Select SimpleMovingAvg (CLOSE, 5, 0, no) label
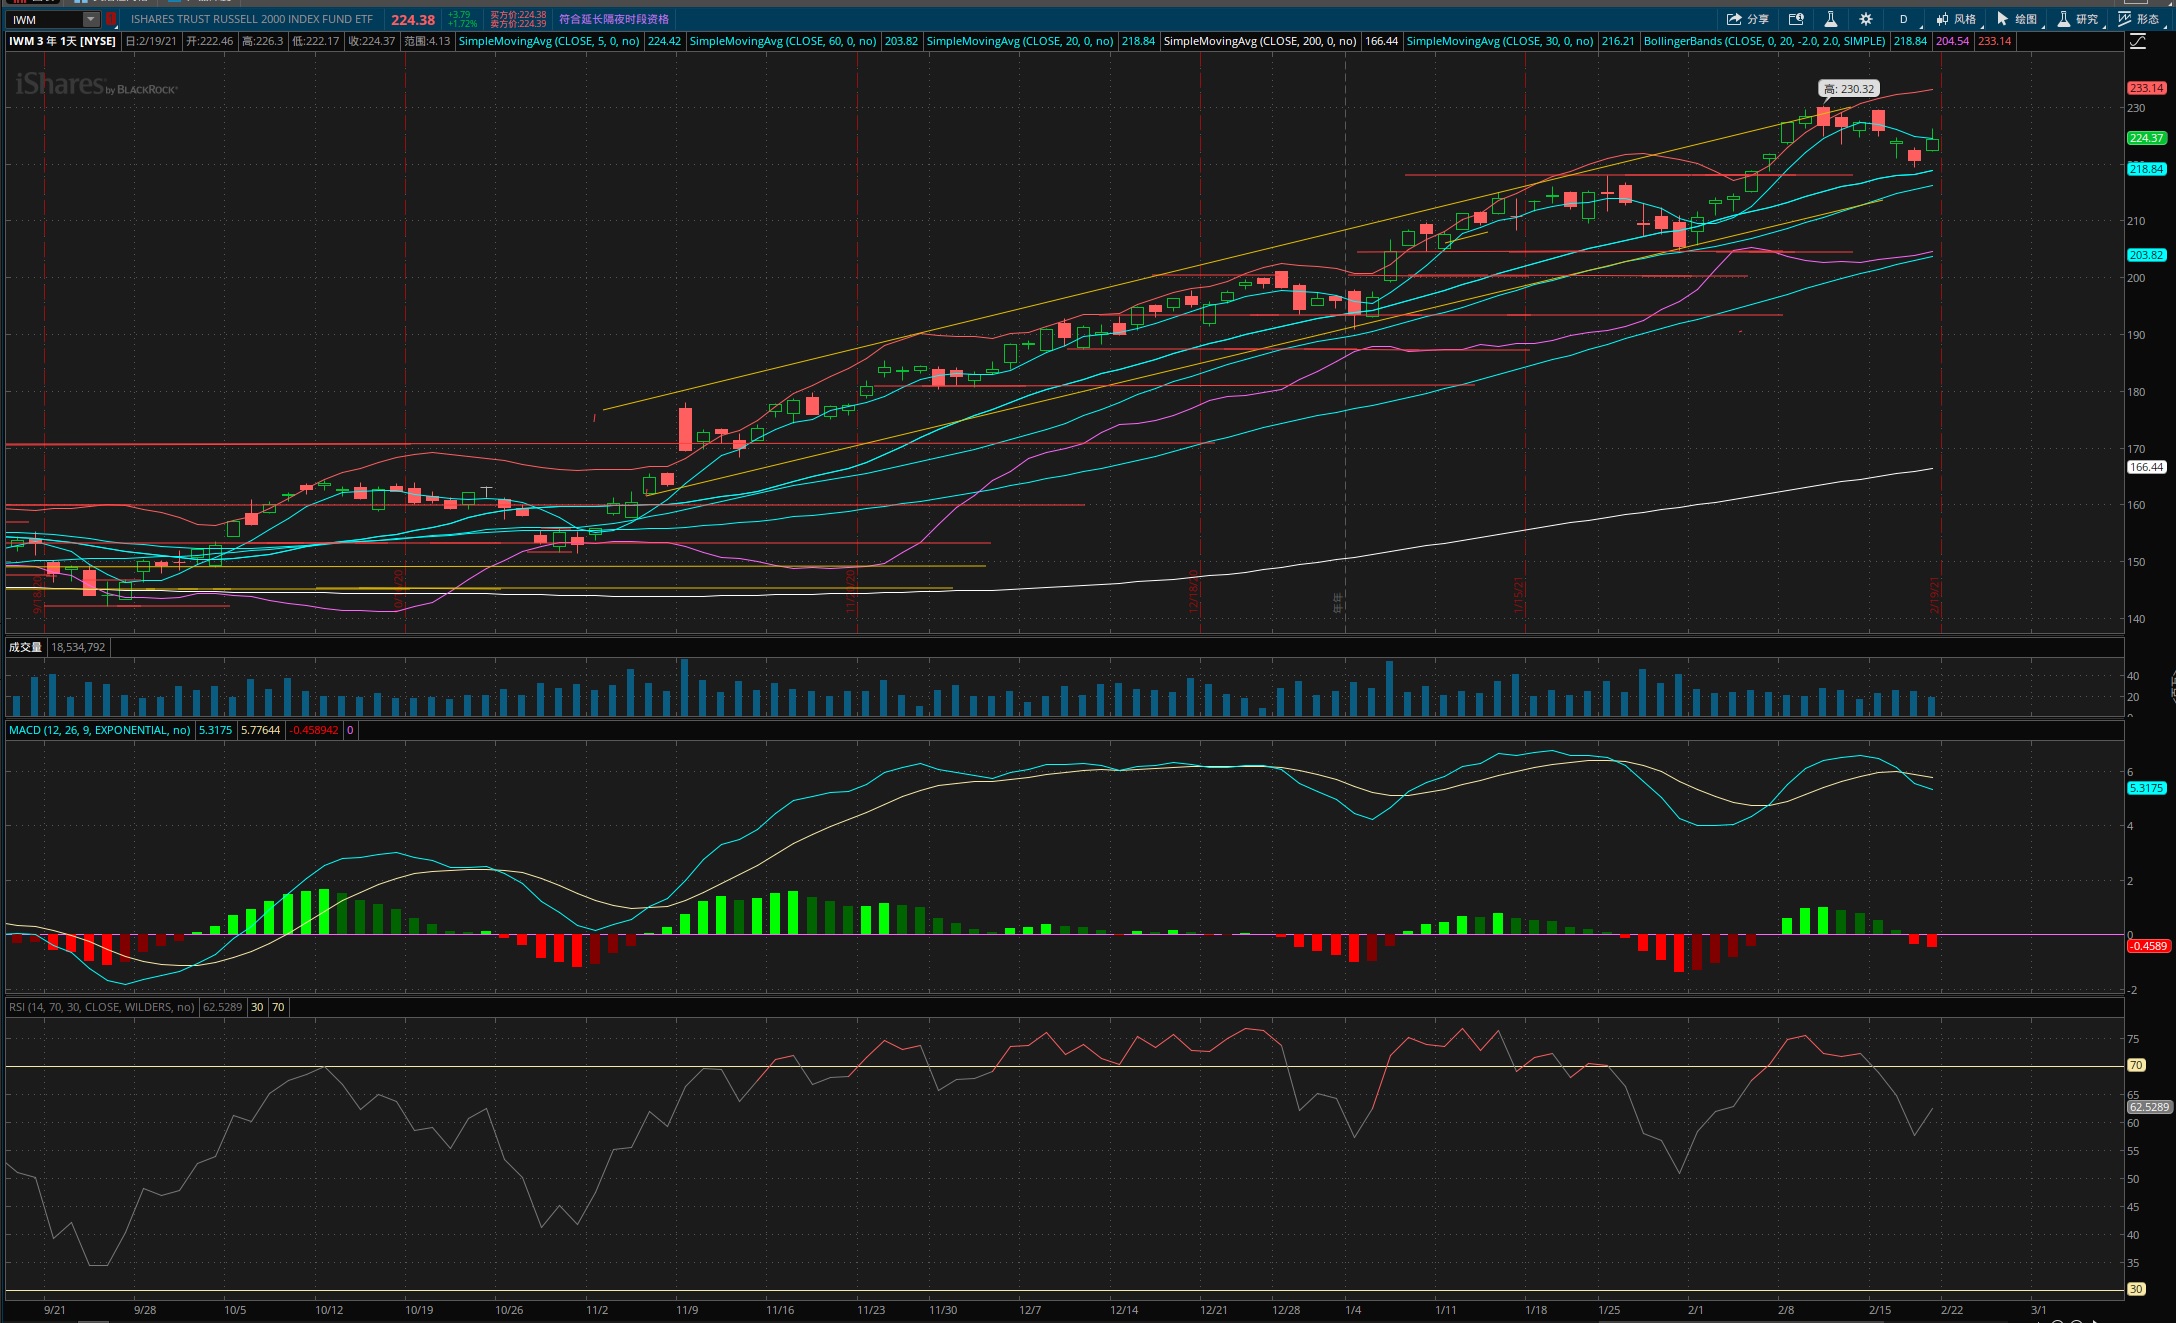This screenshot has width=2176, height=1323. coord(549,41)
